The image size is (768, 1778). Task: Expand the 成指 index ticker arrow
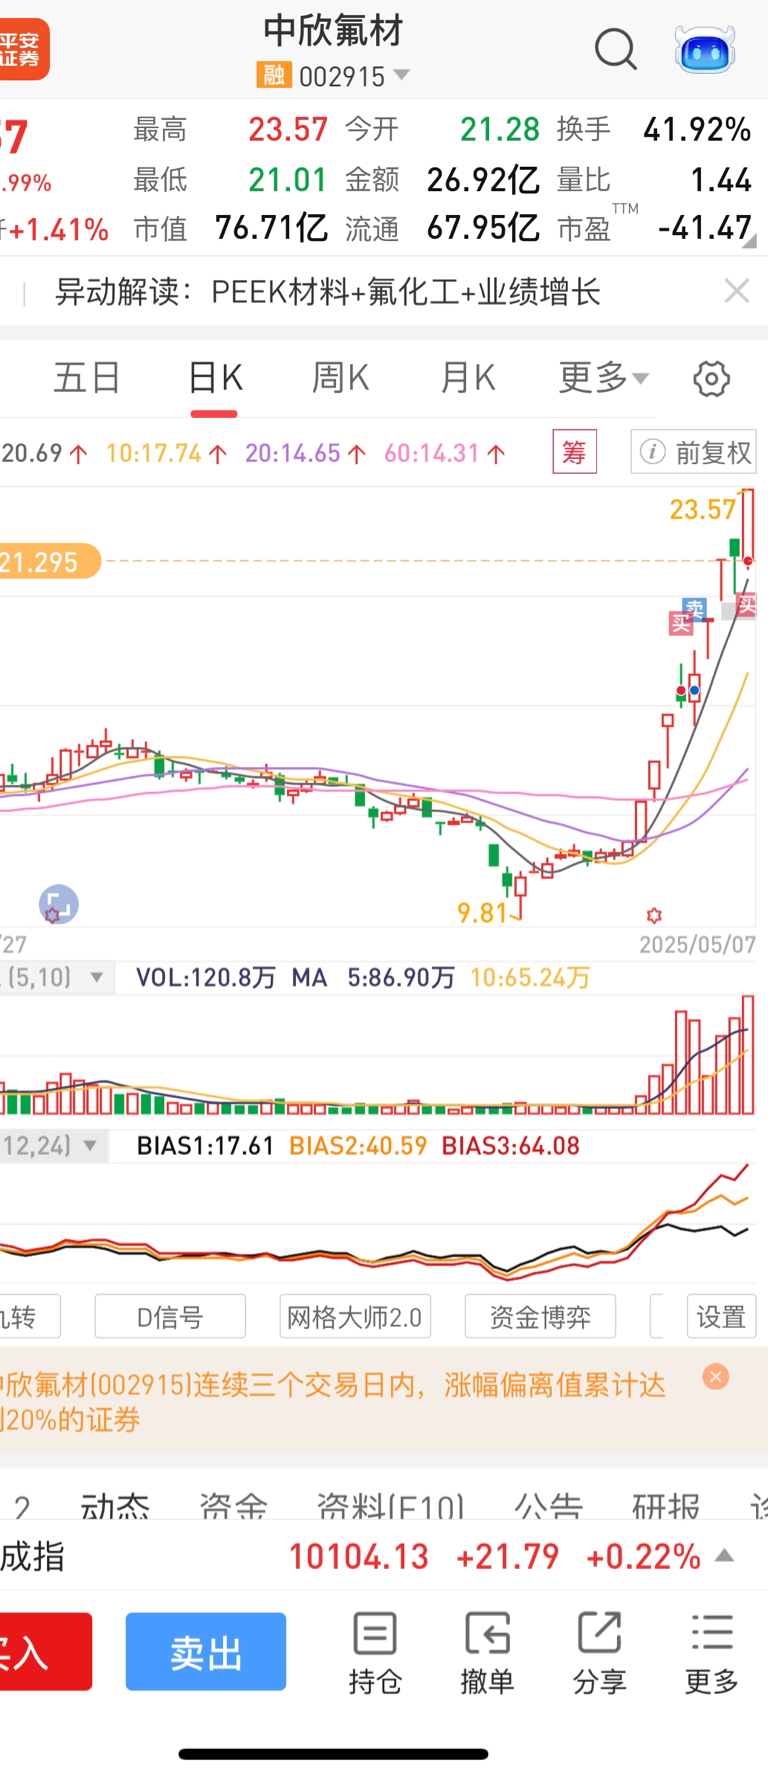pyautogui.click(x=726, y=1555)
